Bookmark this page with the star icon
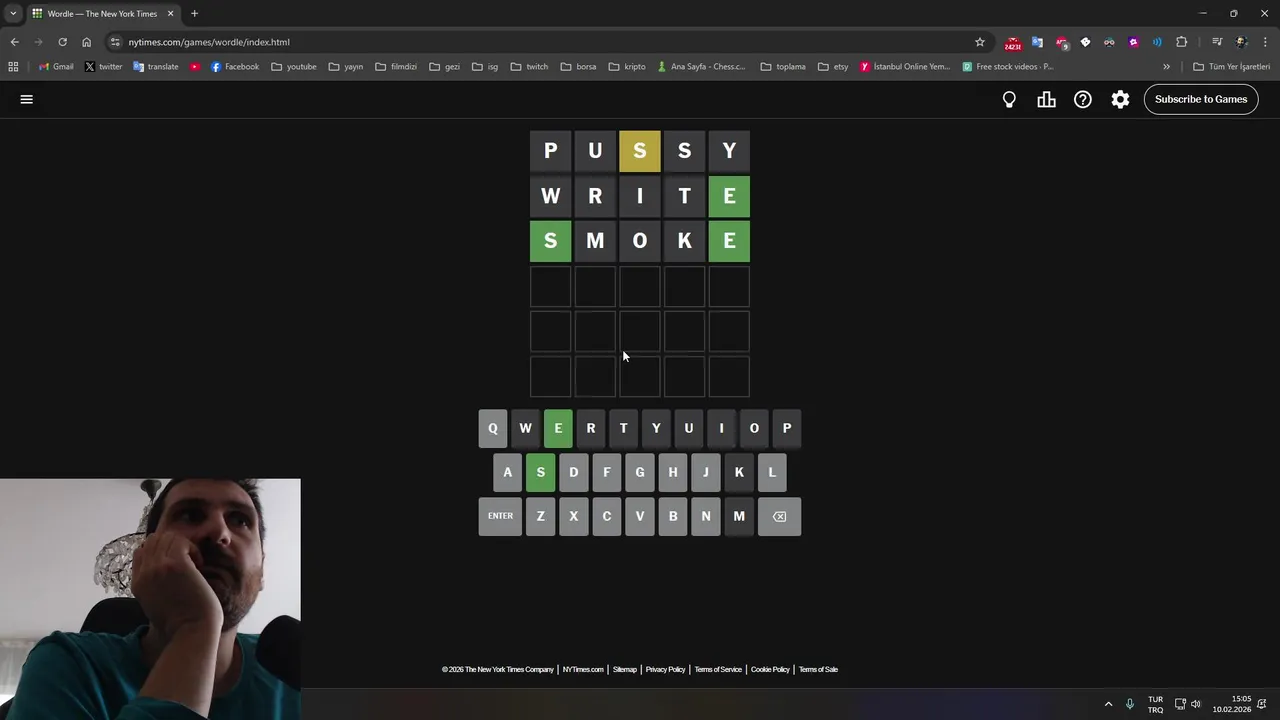The image size is (1280, 720). click(980, 42)
